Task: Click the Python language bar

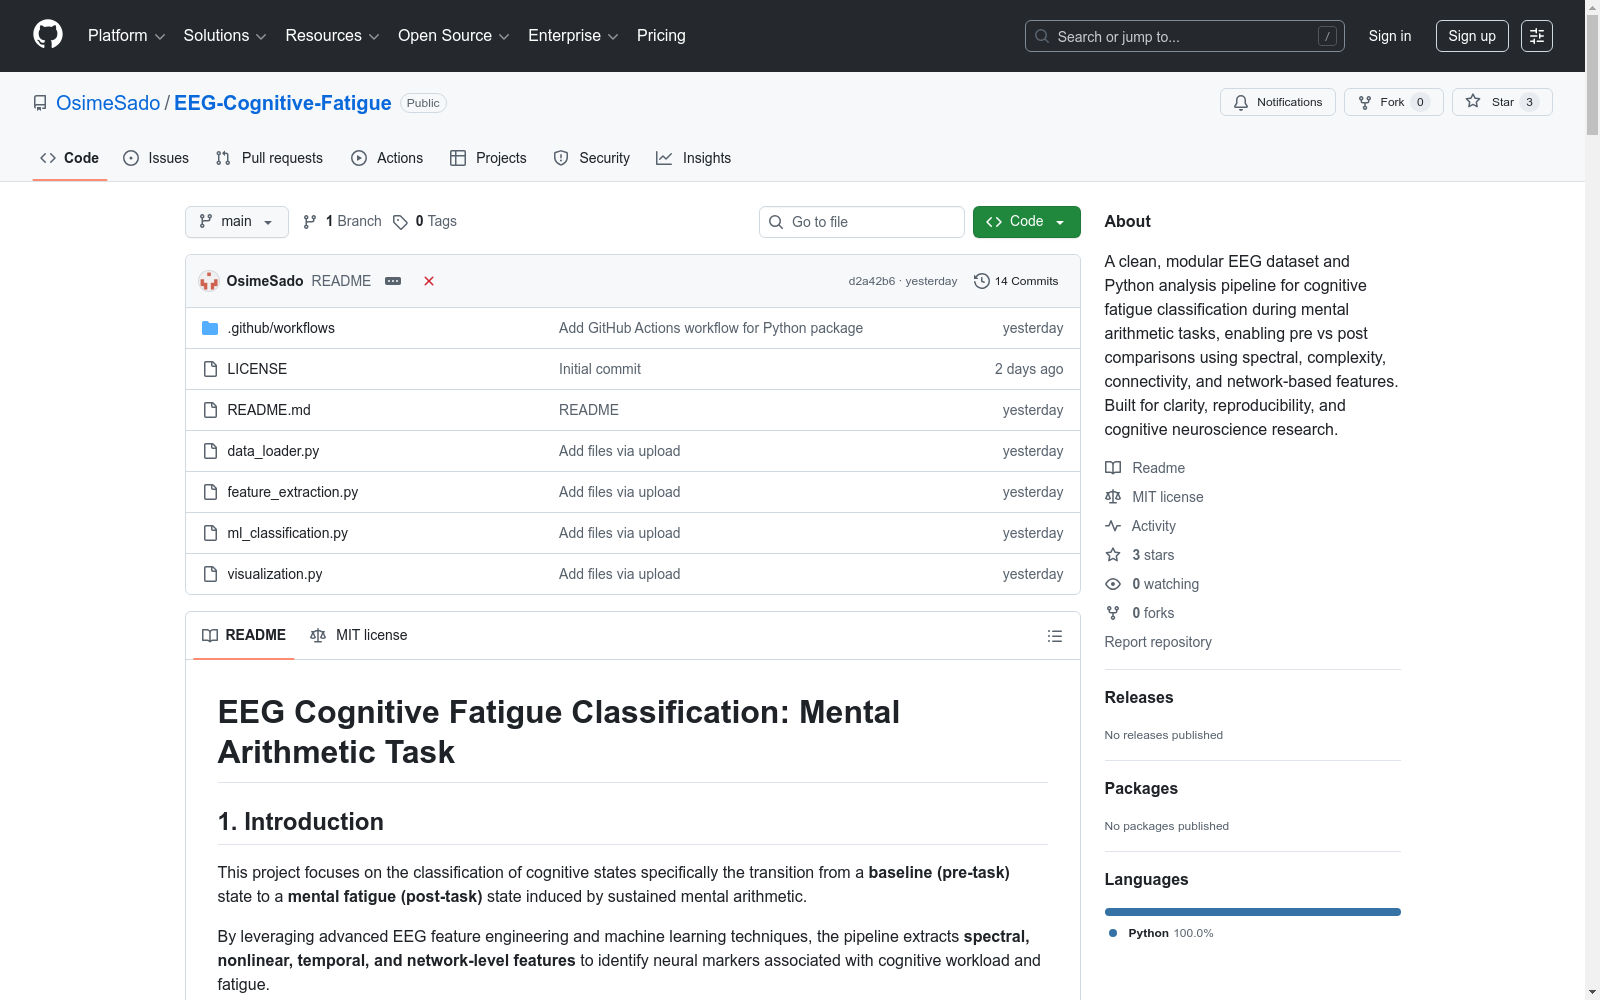Action: 1253,912
